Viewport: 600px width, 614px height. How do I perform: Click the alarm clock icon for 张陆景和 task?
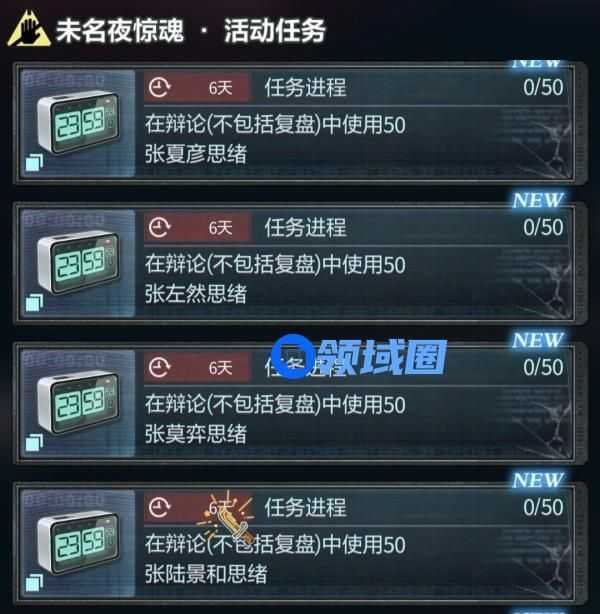click(78, 543)
